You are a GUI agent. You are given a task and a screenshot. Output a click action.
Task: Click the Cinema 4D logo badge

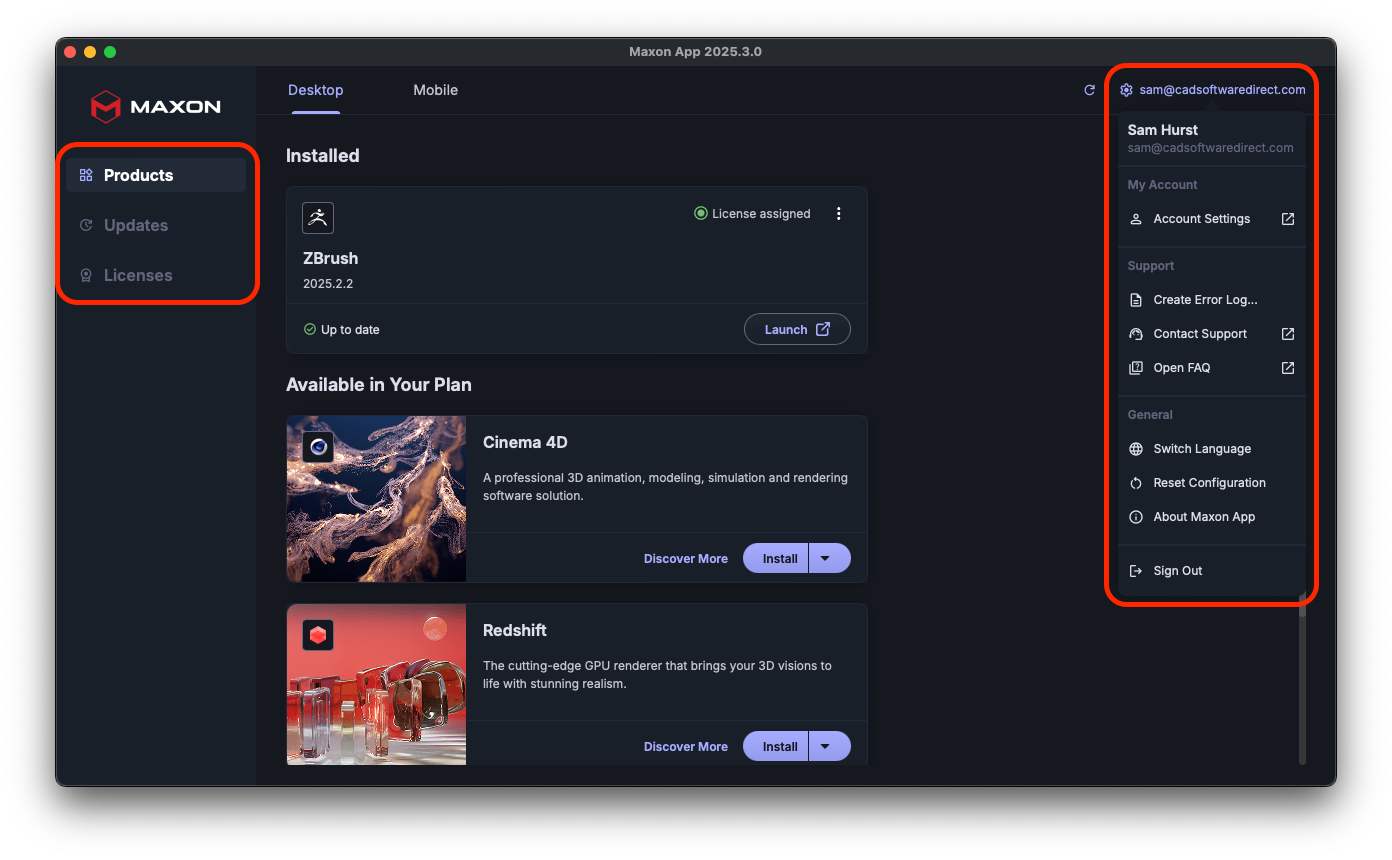pos(318,446)
